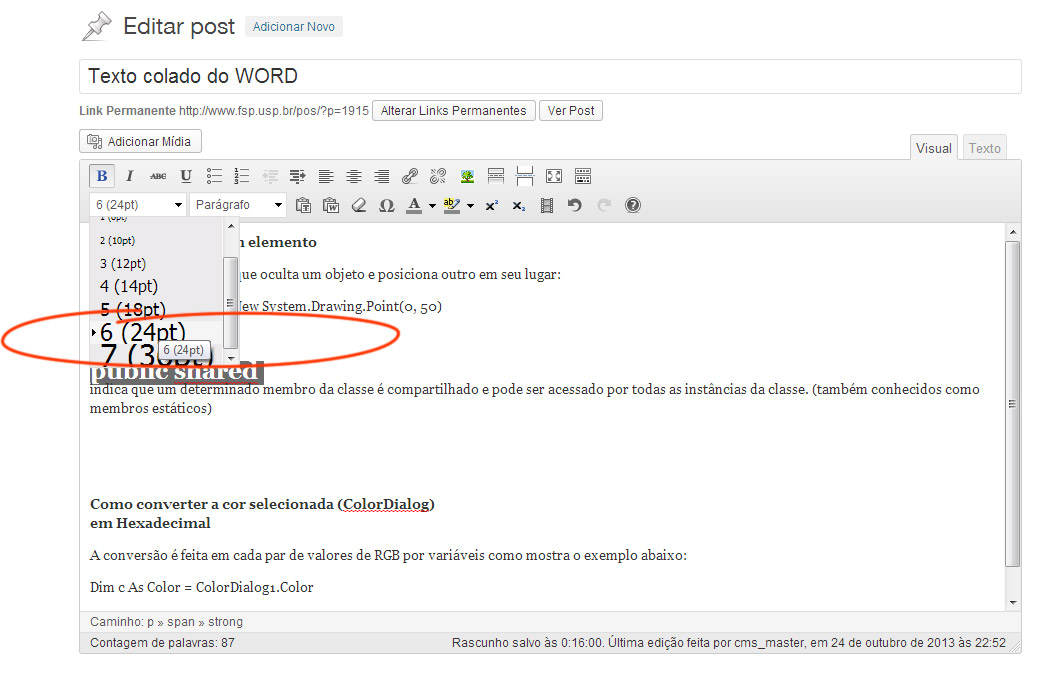Screen dimensions: 1039x677
Task: Insert a page break
Action: click(x=525, y=176)
